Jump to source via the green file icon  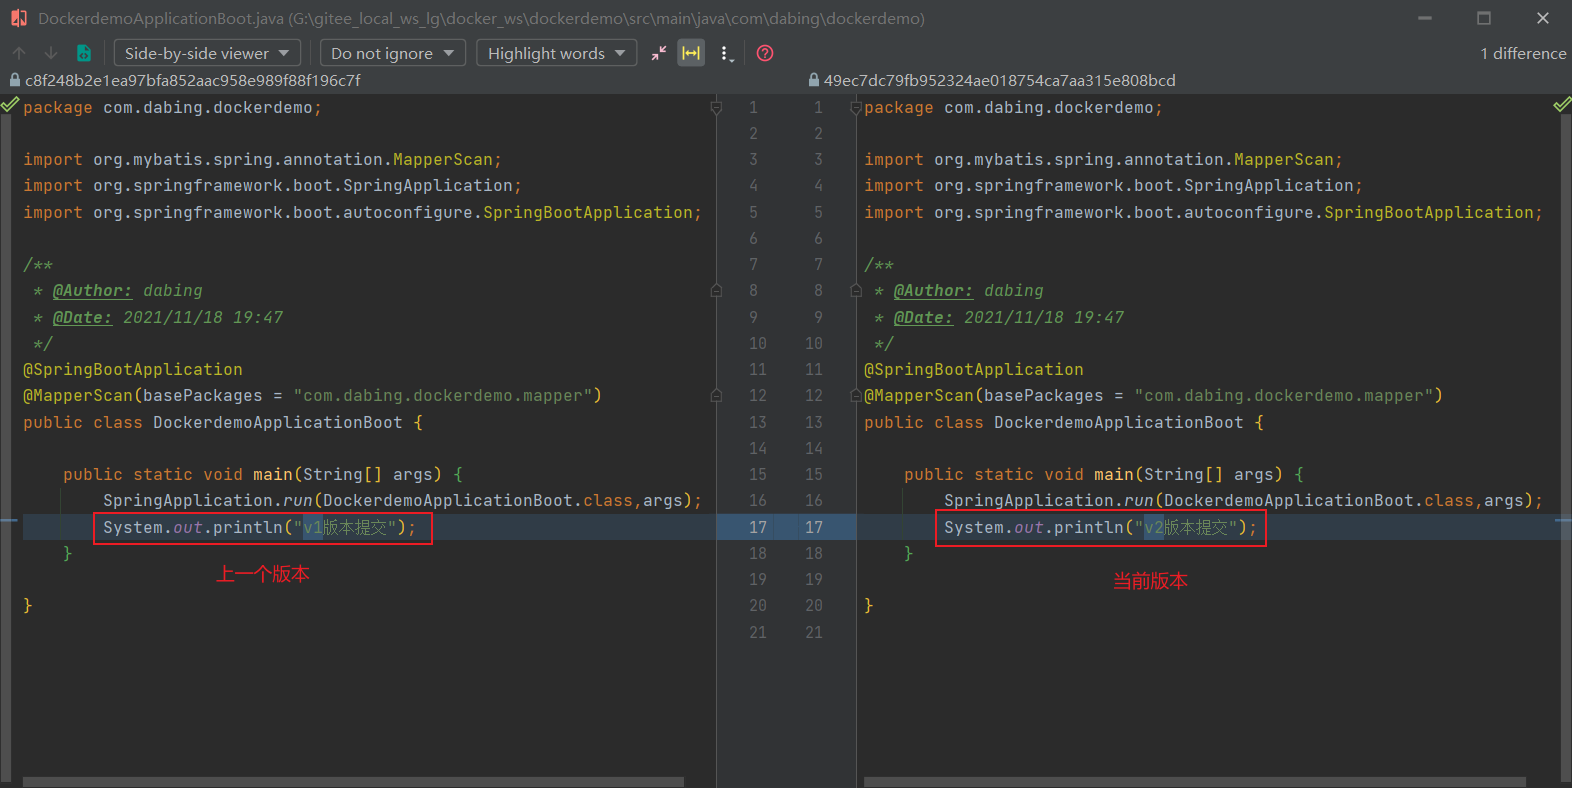point(84,53)
